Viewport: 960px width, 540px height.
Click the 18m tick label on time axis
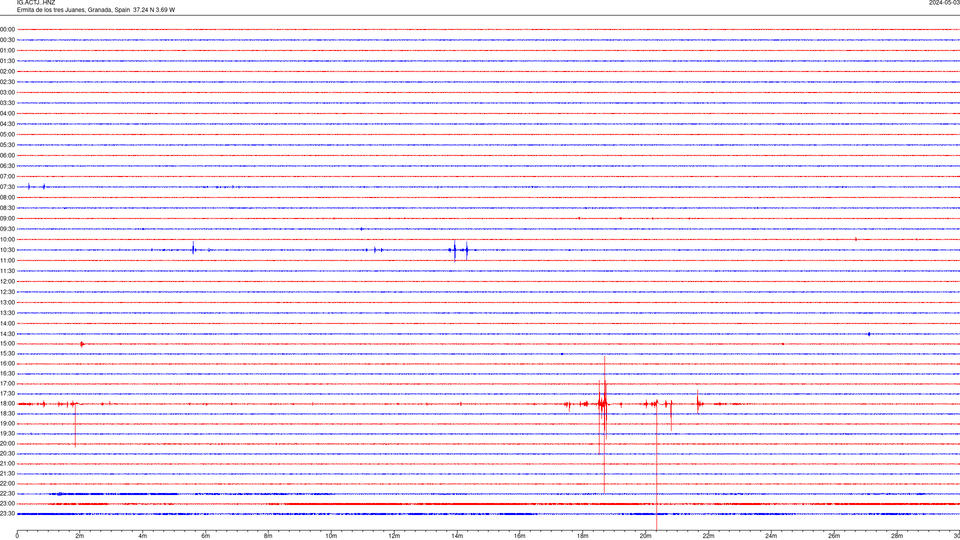click(582, 536)
